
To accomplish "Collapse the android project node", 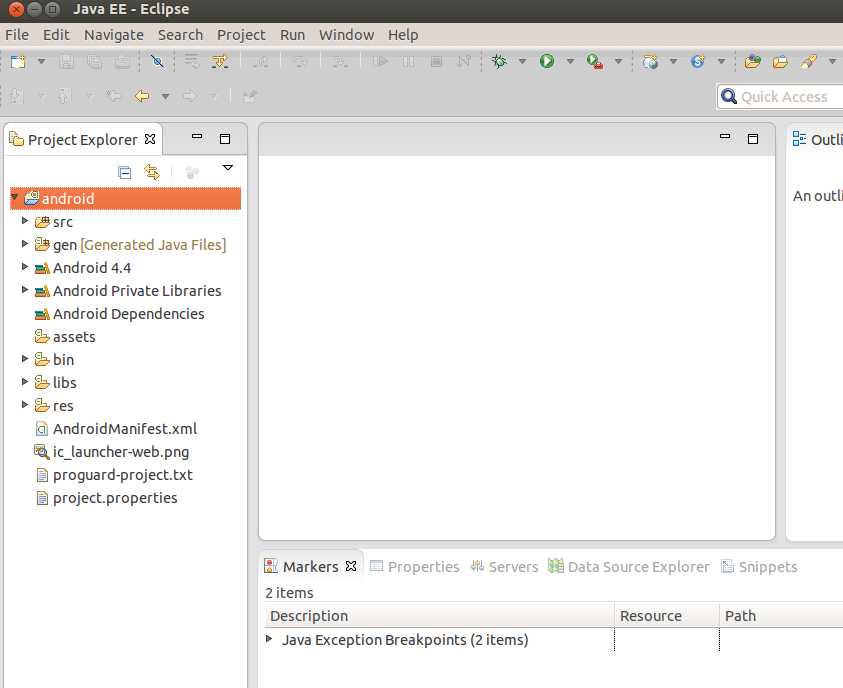I will 15,197.
